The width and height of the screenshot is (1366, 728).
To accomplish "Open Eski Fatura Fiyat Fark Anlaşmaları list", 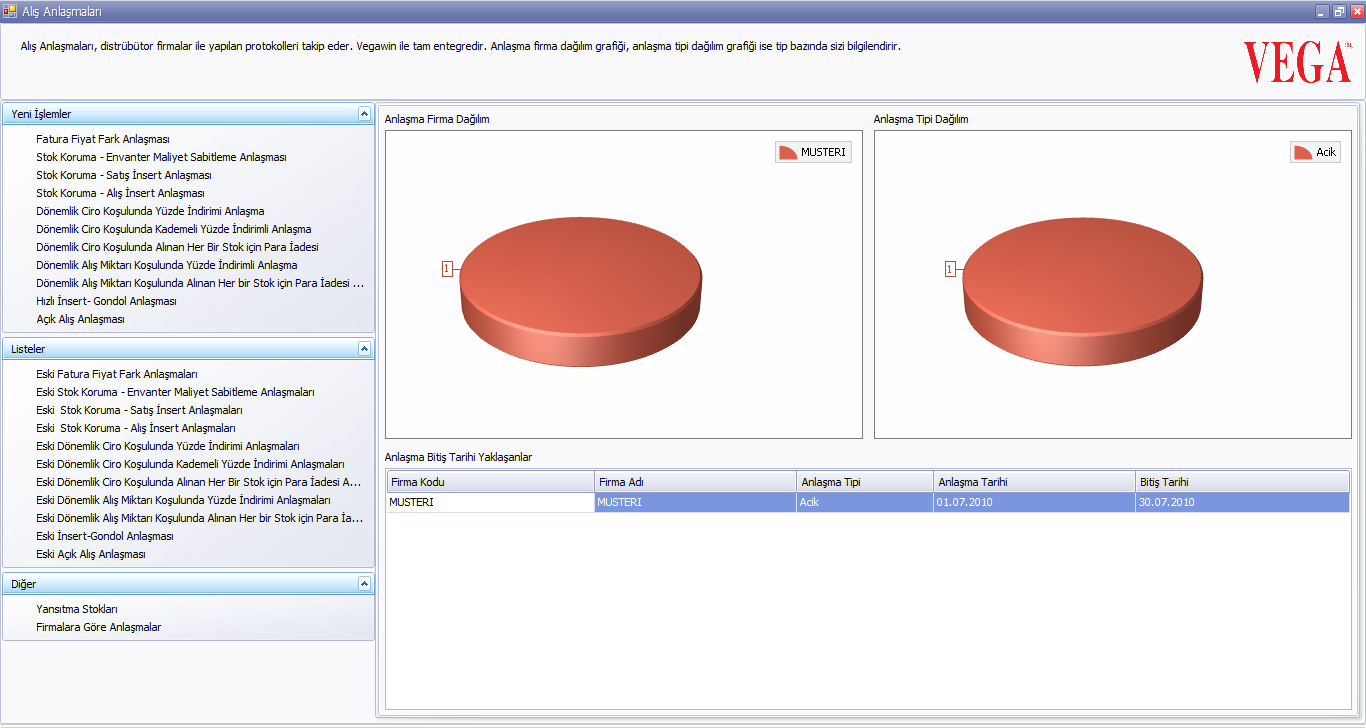I will [117, 374].
